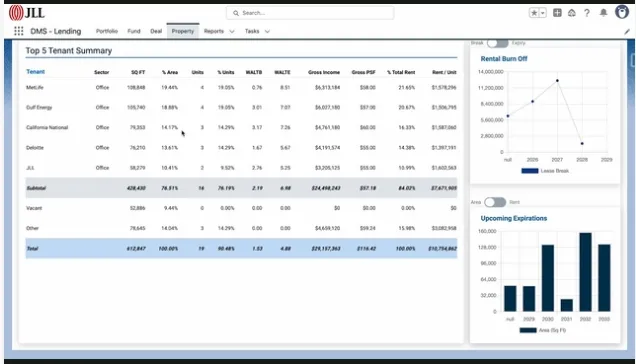Switch to the Deal tab
This screenshot has height=364, width=636.
[x=156, y=31]
